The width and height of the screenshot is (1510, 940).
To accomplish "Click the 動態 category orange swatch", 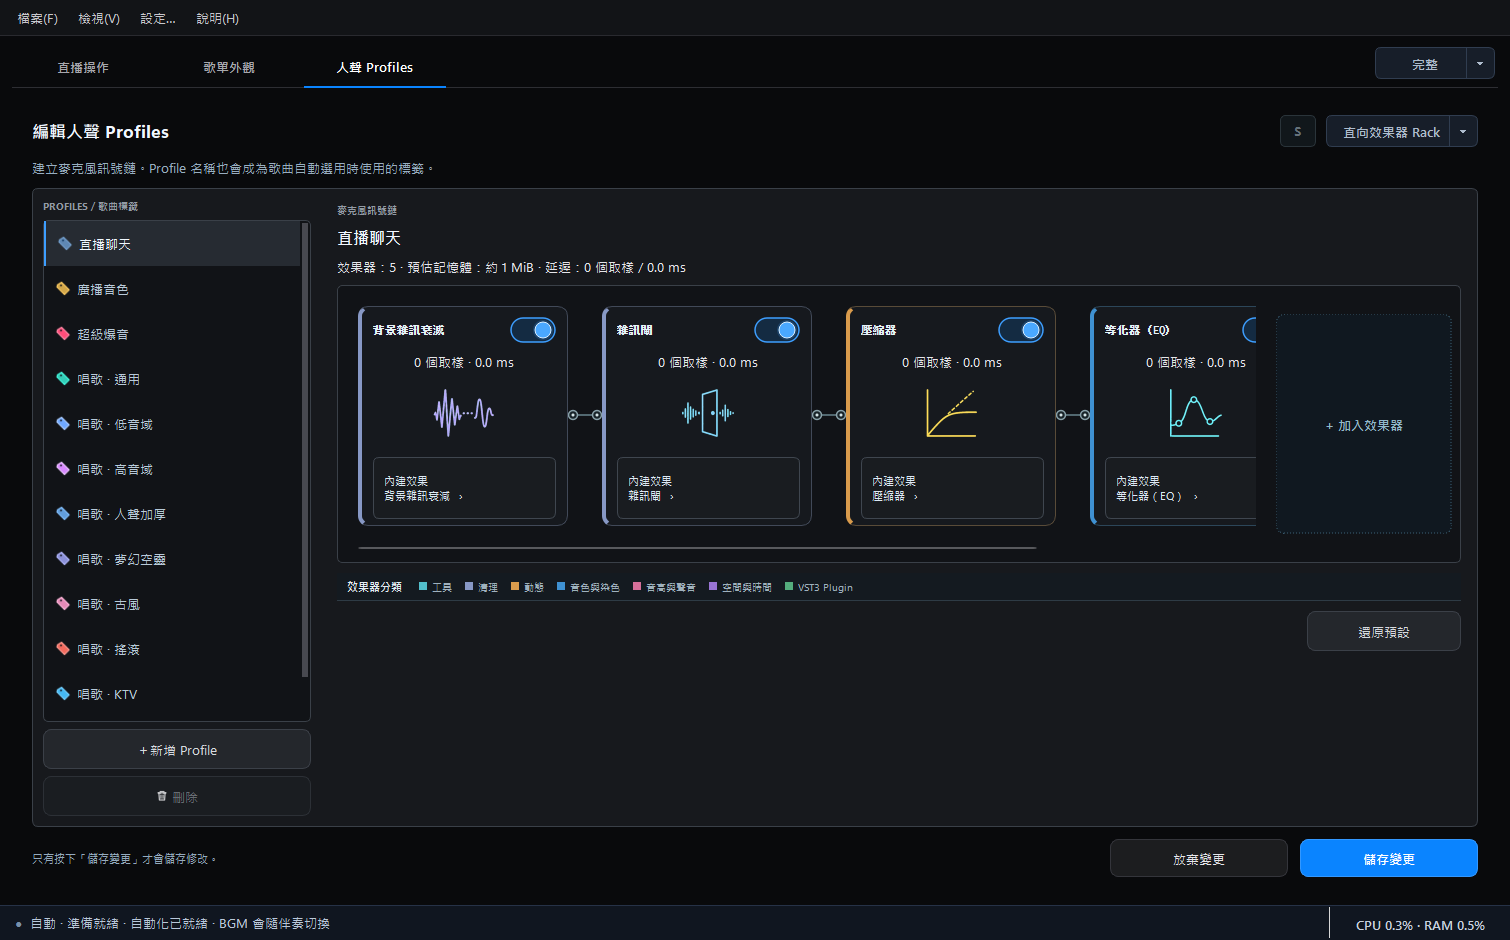I will pyautogui.click(x=515, y=587).
